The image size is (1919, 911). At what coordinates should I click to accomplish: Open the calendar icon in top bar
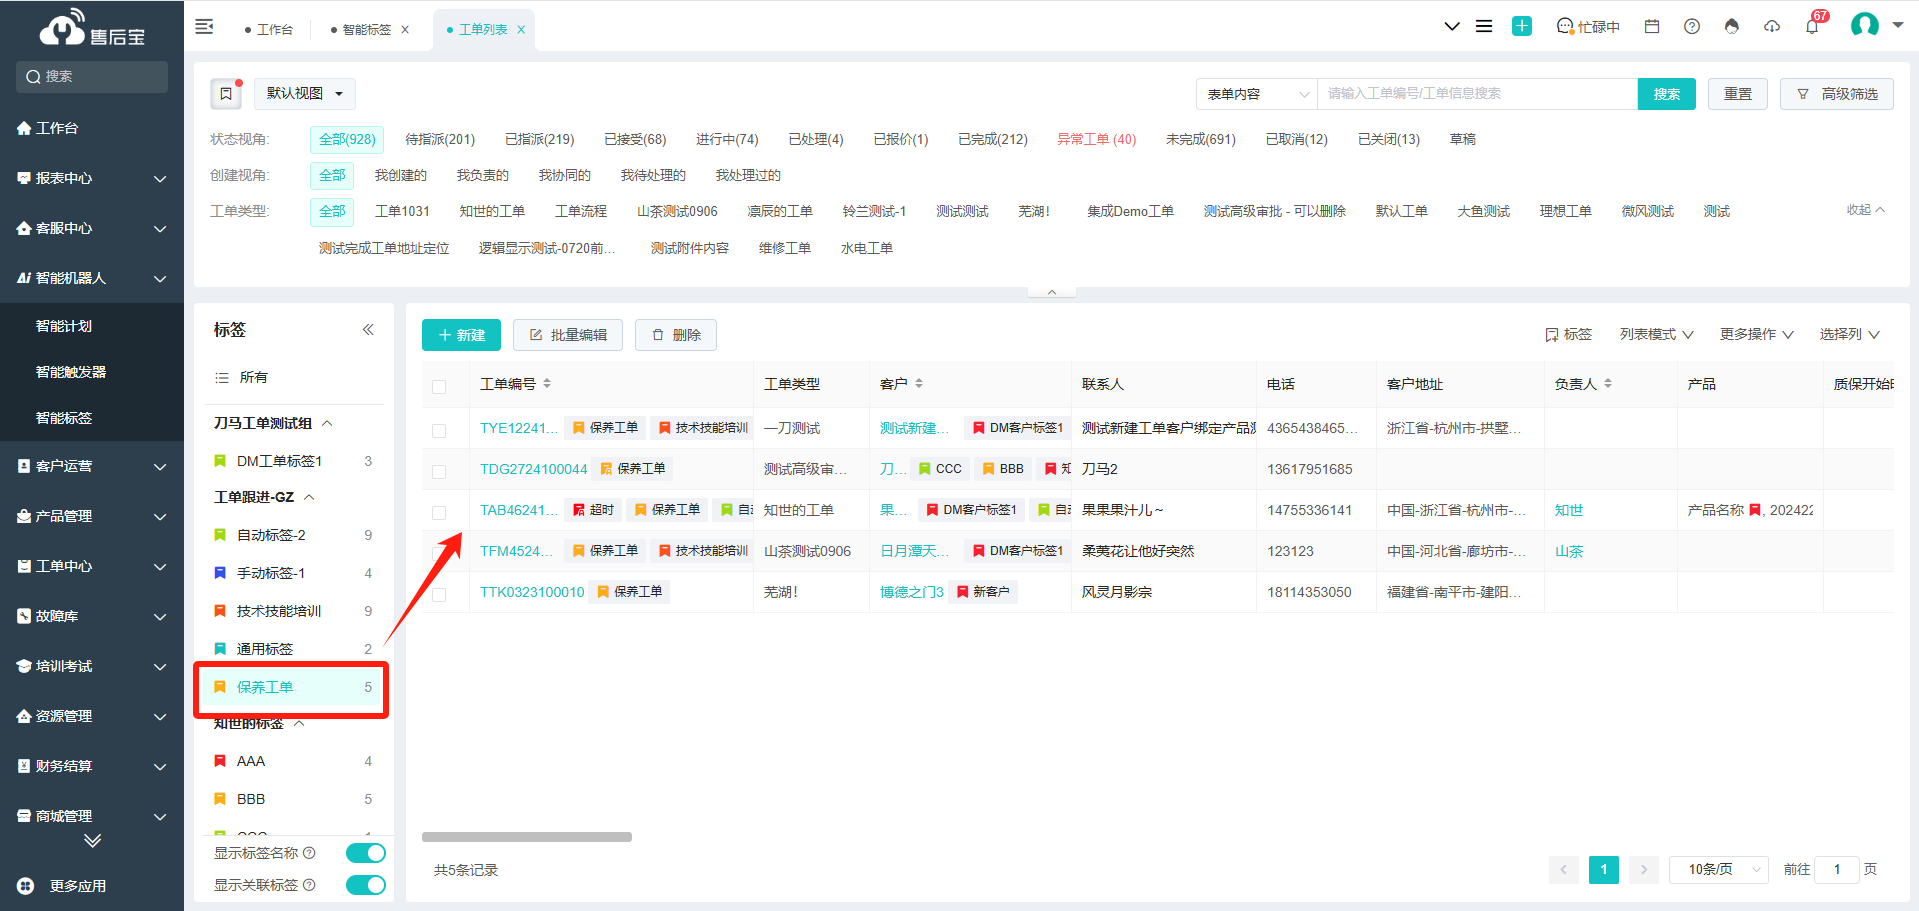[x=1652, y=27]
